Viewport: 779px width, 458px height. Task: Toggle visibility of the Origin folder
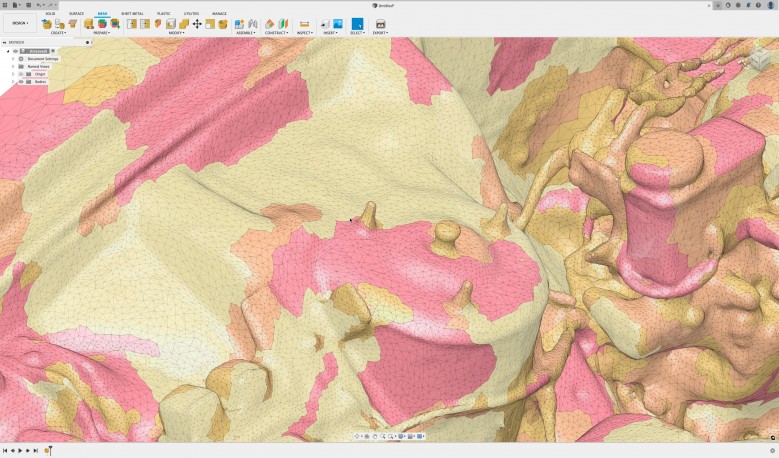[x=21, y=73]
